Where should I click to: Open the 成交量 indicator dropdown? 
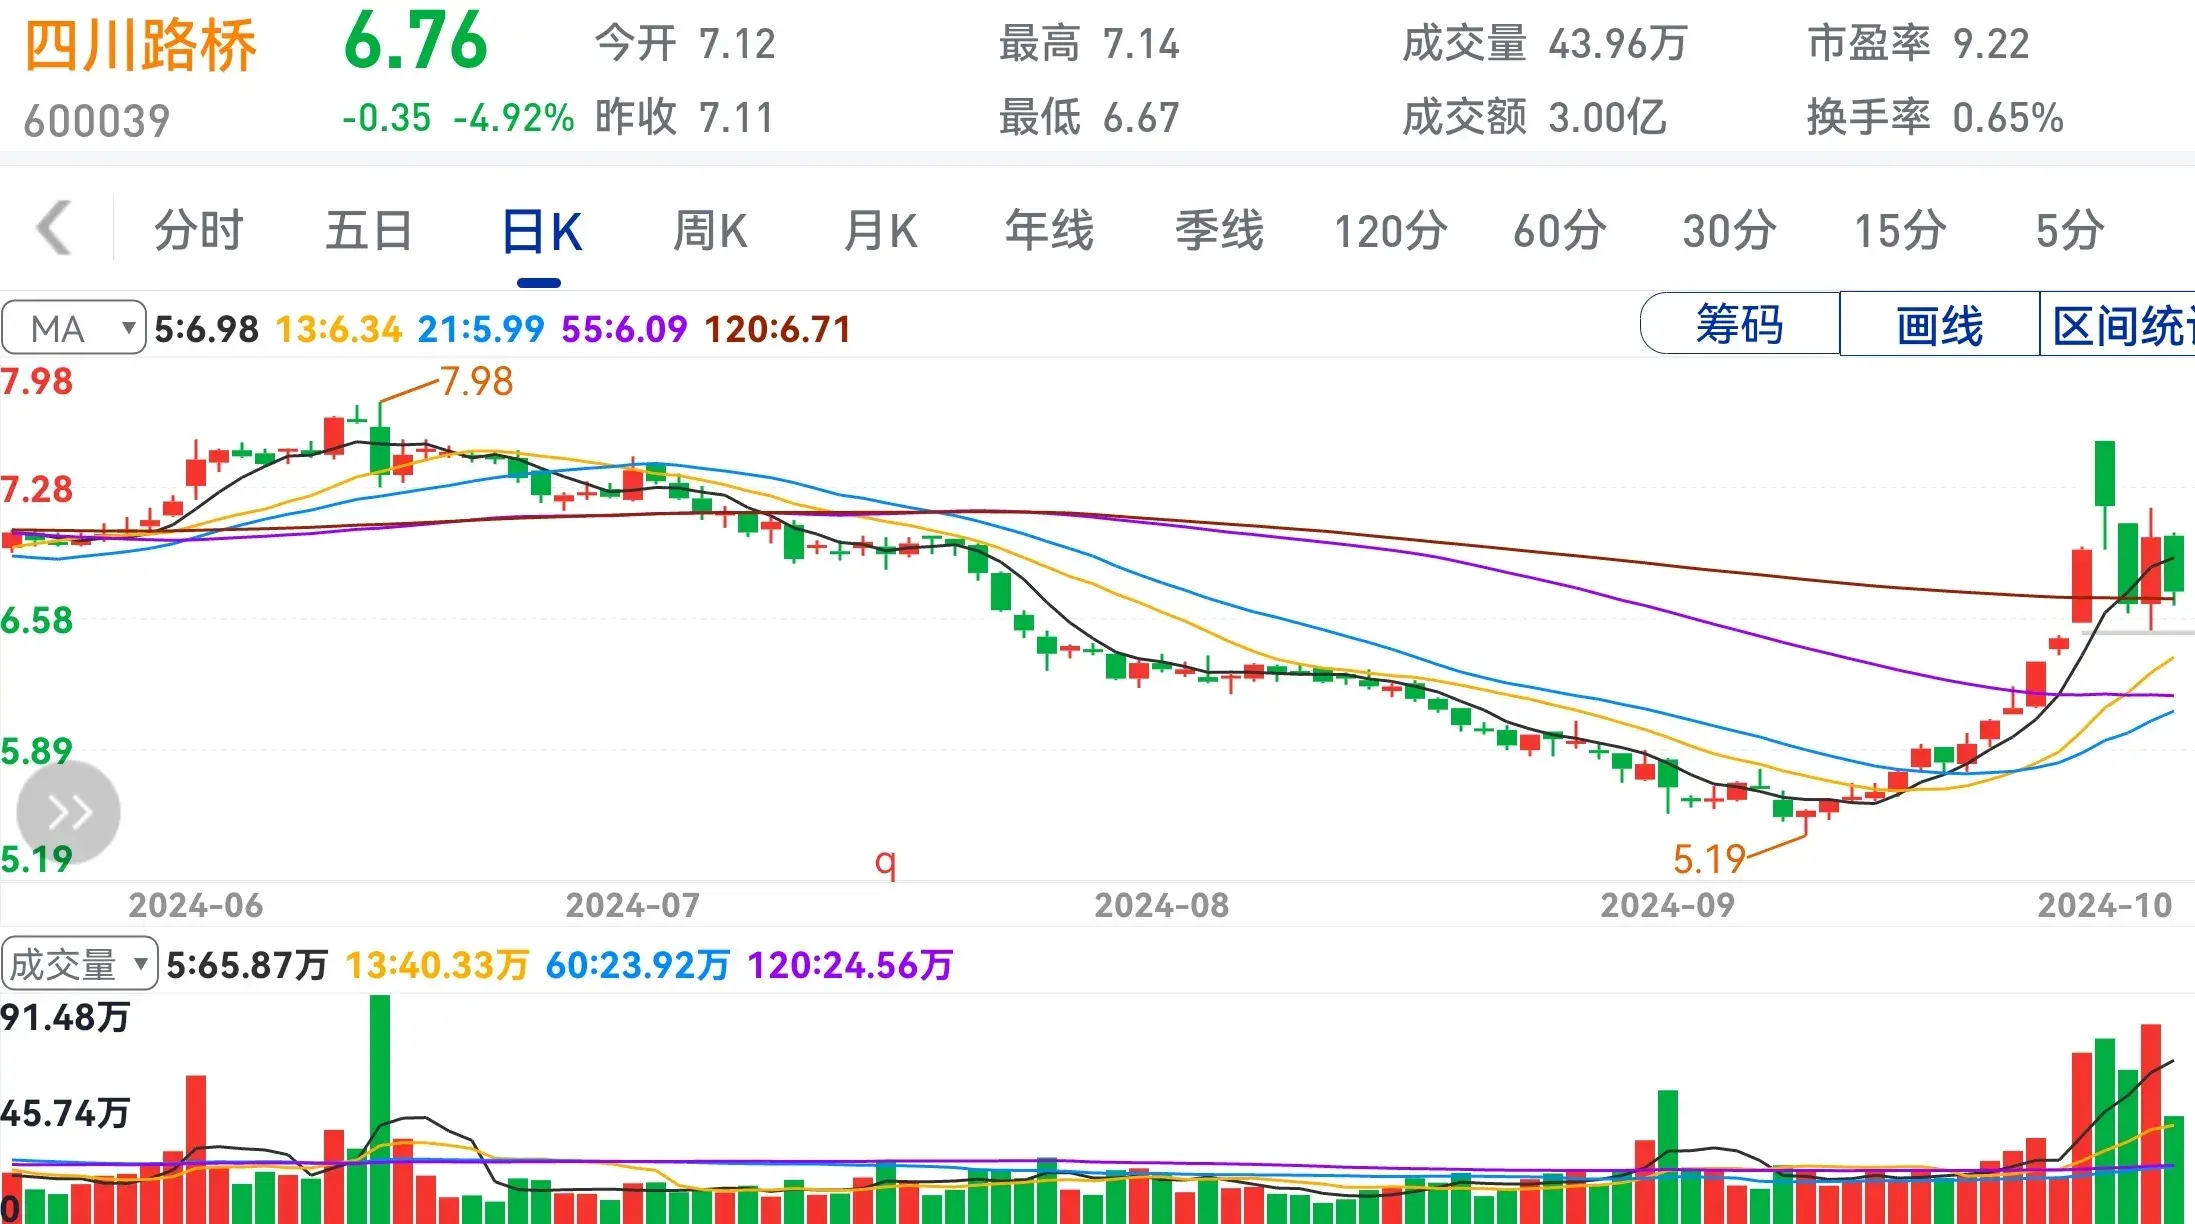[80, 964]
